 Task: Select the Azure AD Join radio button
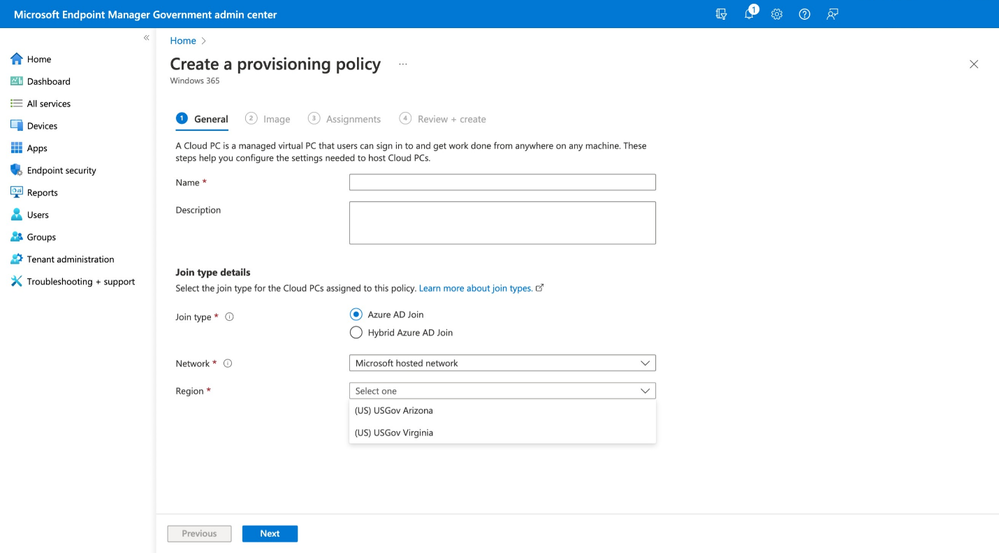click(x=356, y=314)
